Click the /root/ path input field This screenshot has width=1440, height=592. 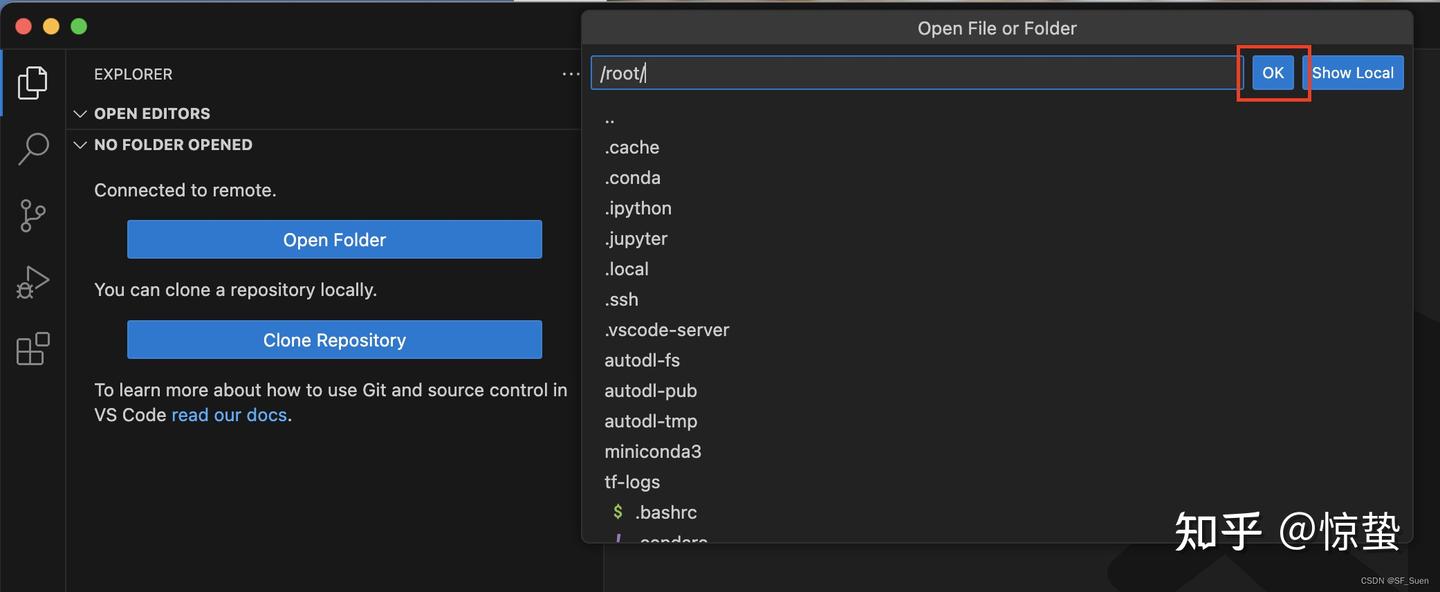click(x=915, y=73)
